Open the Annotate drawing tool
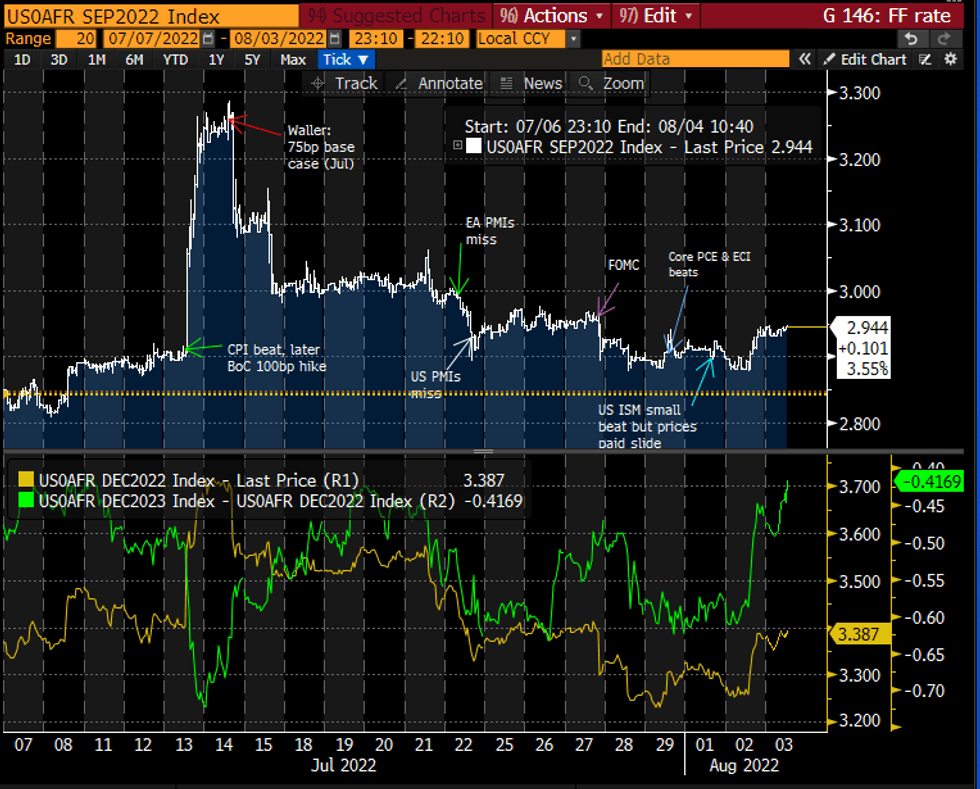This screenshot has width=980, height=789. [x=439, y=83]
